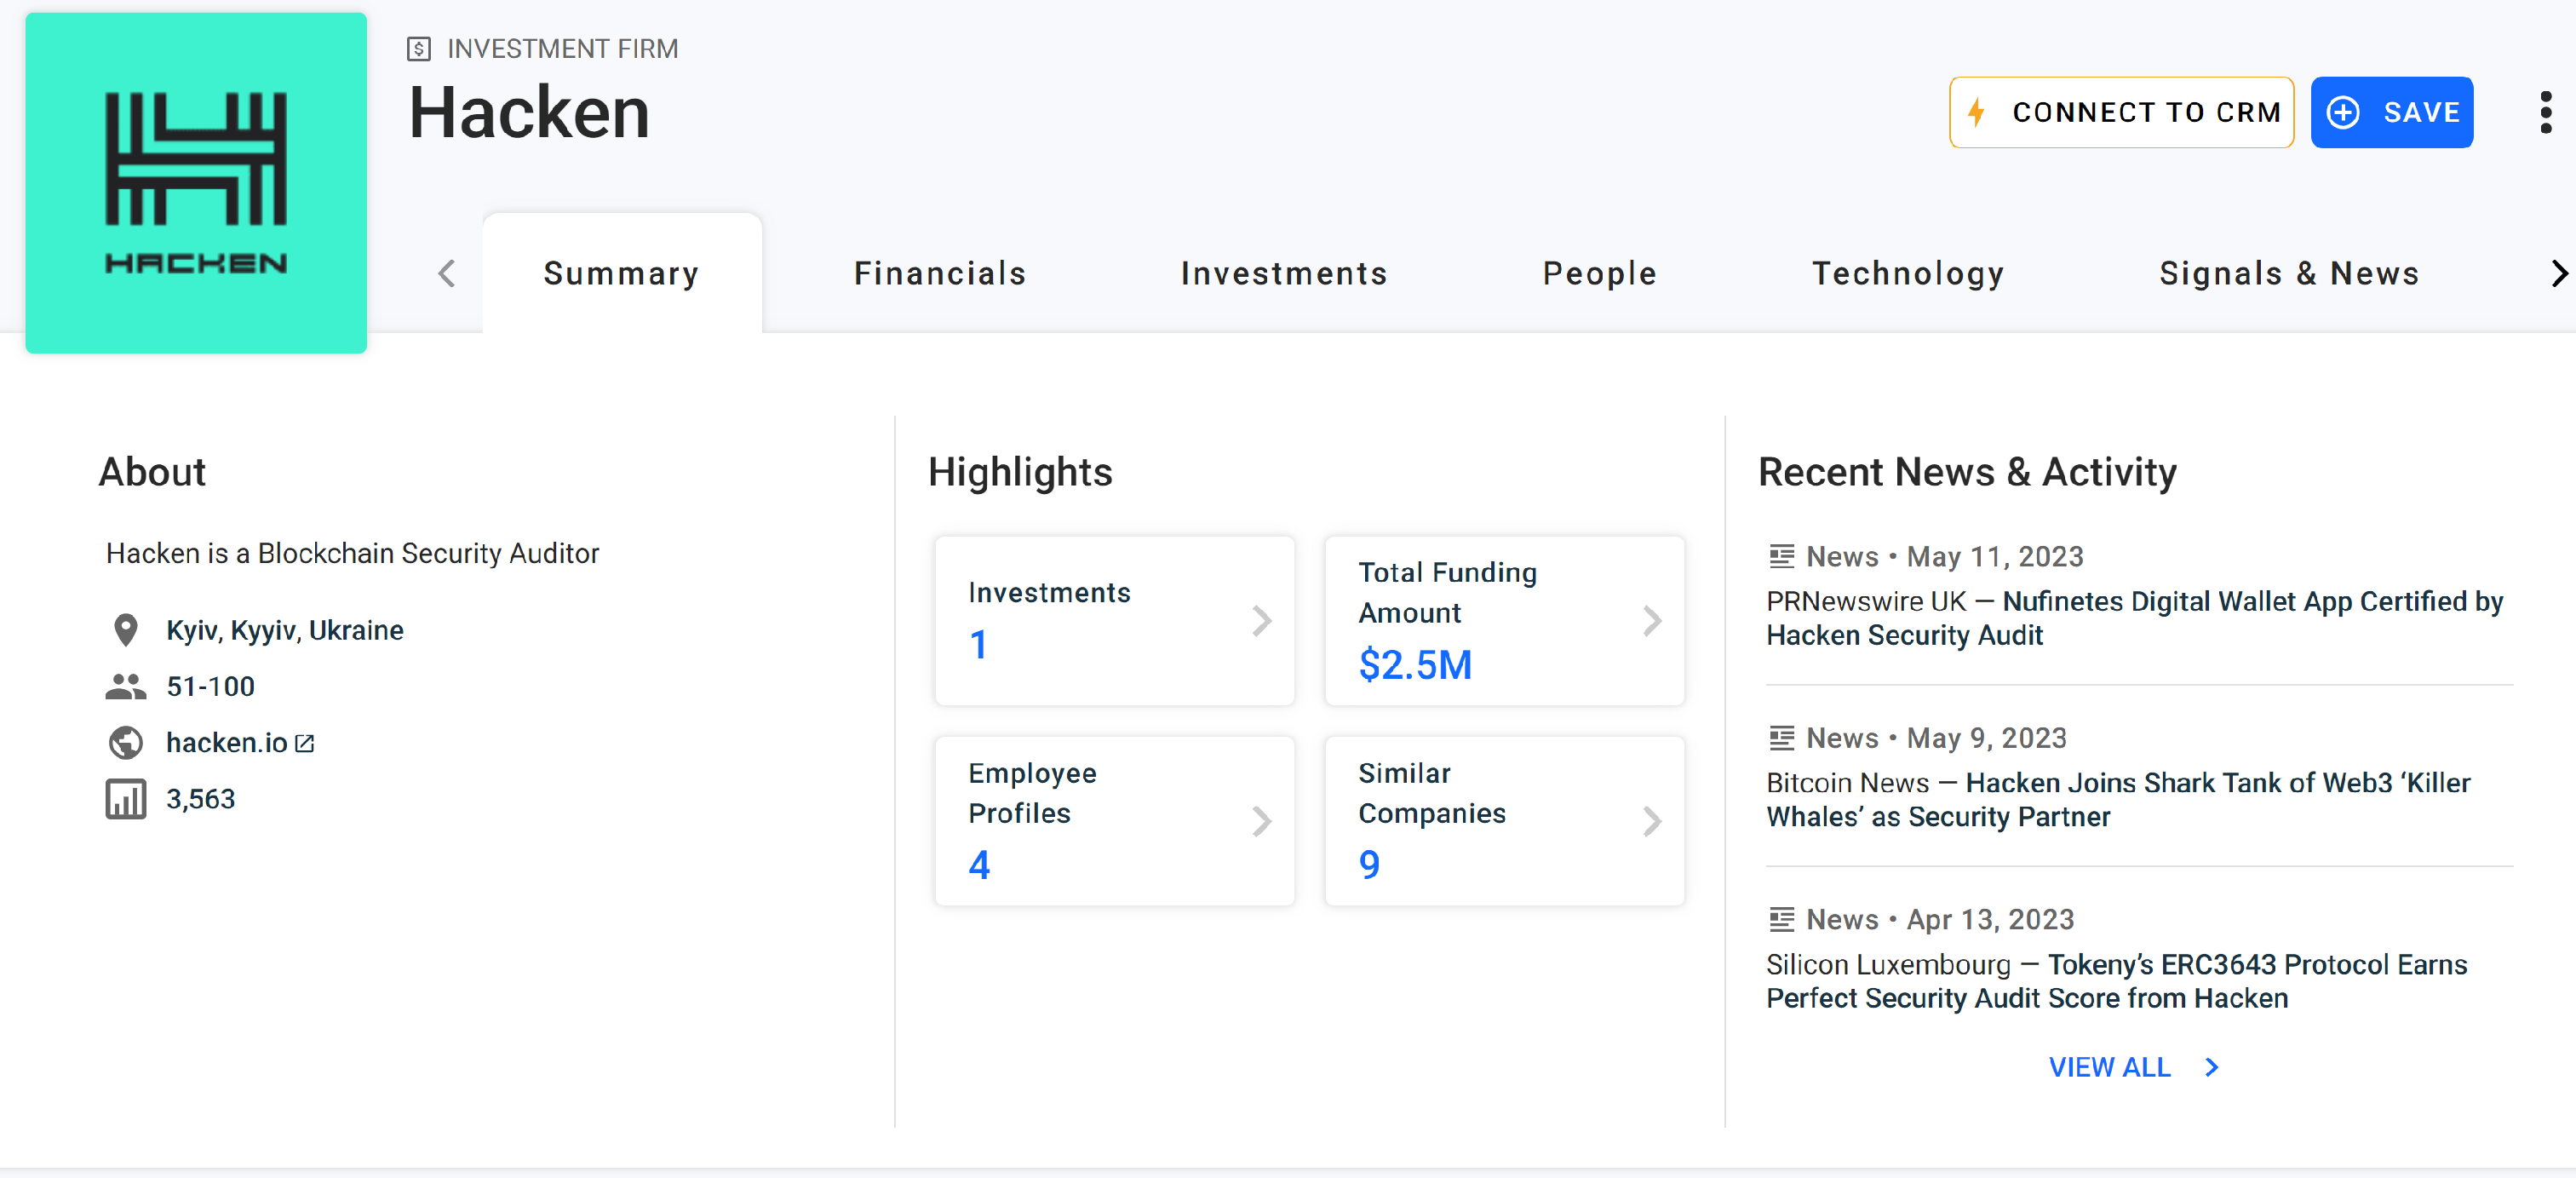Expand the Similar Companies chevron
Image resolution: width=2576 pixels, height=1178 pixels.
tap(1653, 821)
